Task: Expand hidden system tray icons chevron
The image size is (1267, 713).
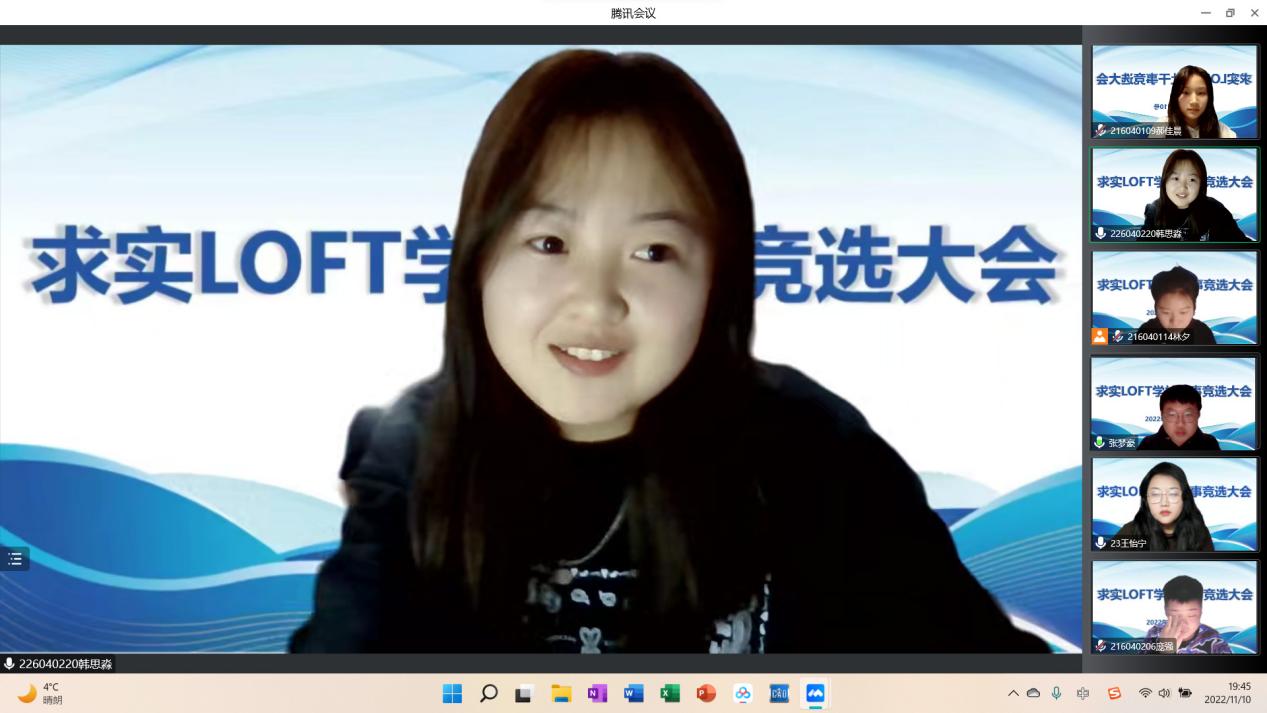Action: (1013, 693)
